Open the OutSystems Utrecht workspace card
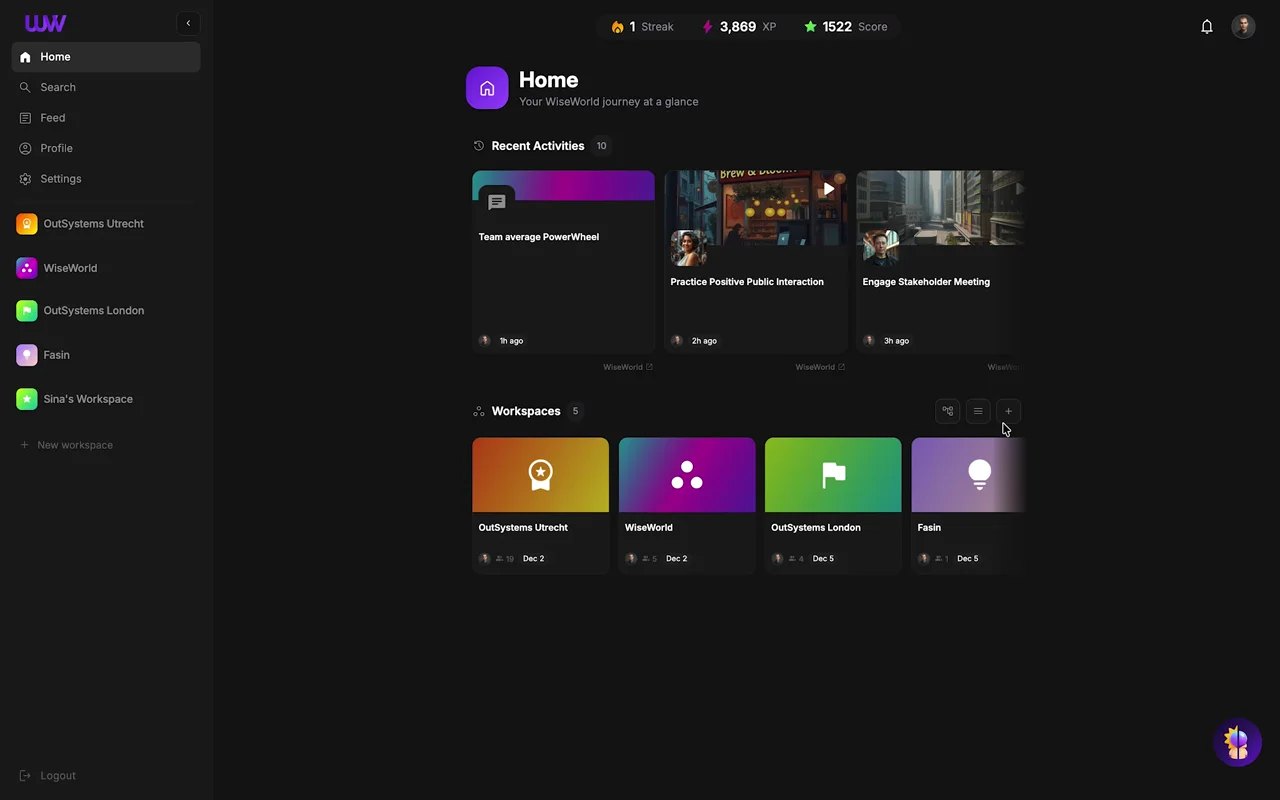The width and height of the screenshot is (1280, 800). [x=540, y=500]
